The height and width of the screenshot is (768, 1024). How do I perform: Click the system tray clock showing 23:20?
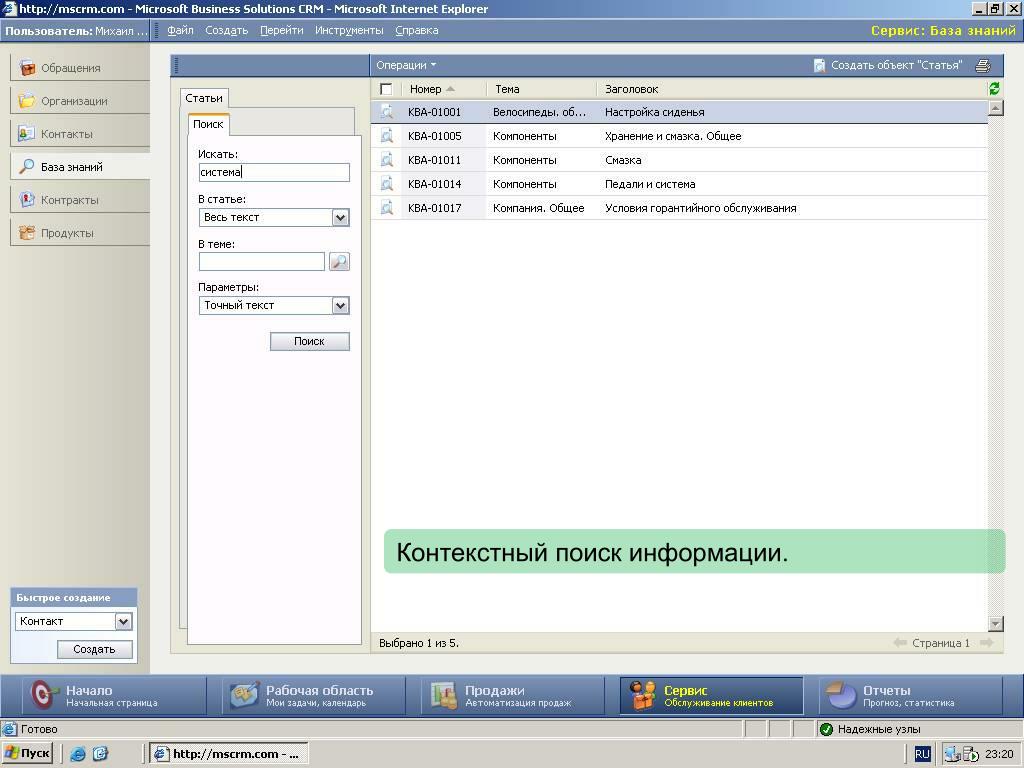[999, 754]
